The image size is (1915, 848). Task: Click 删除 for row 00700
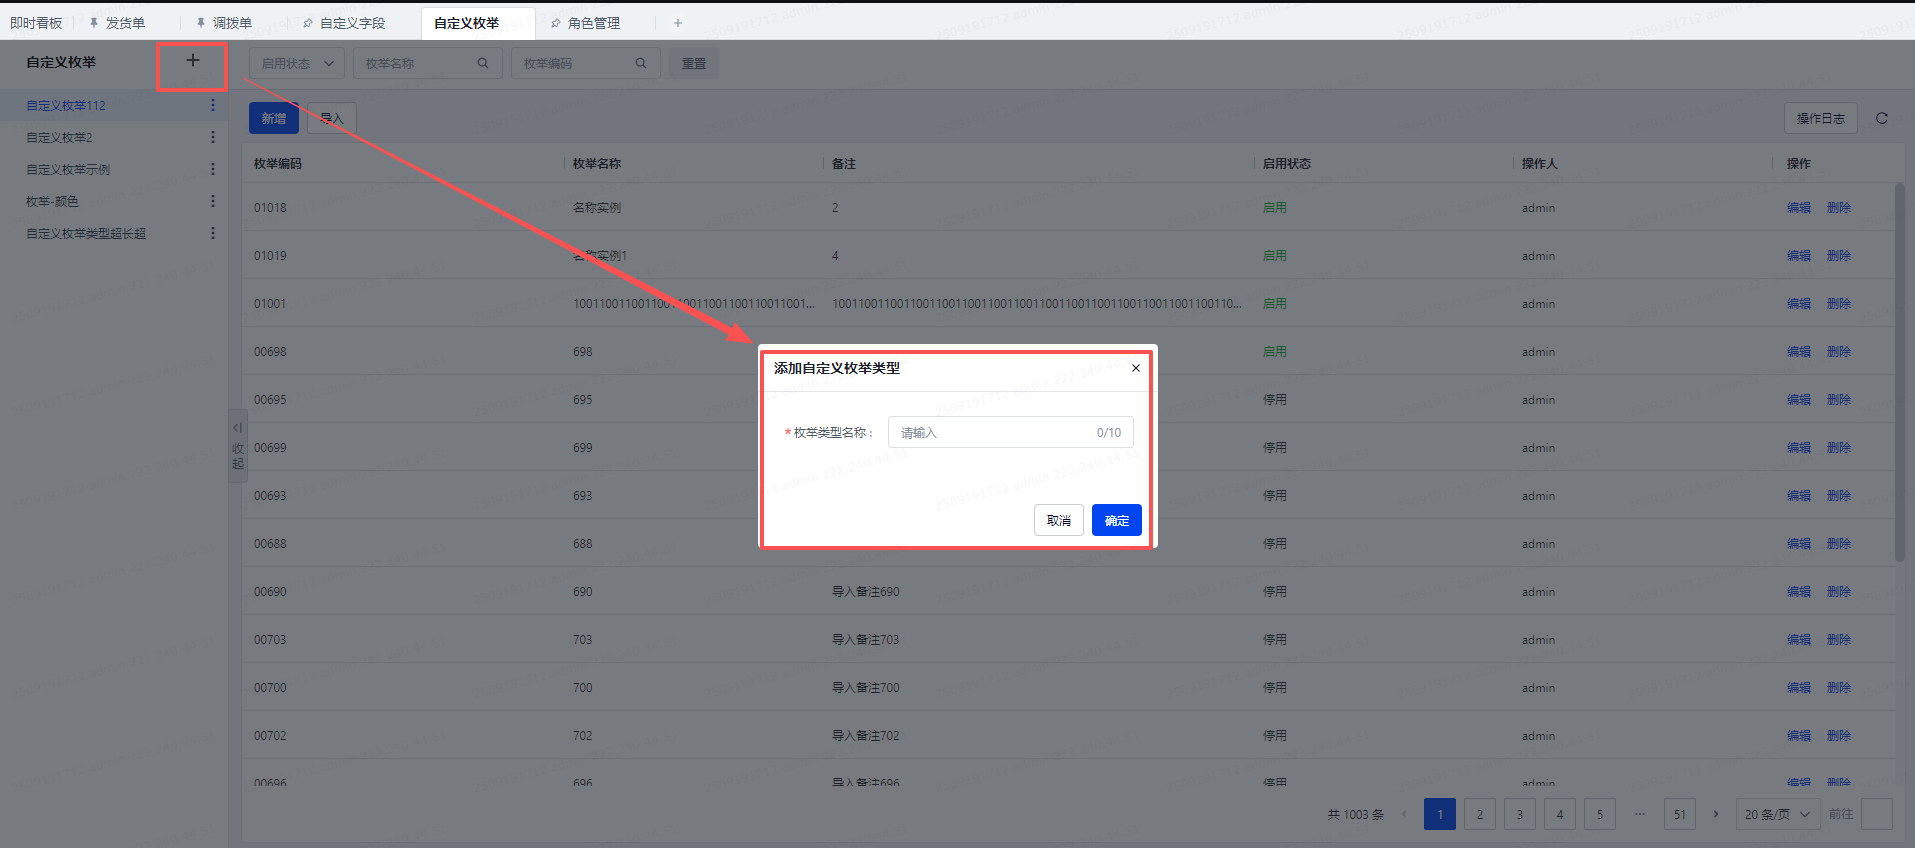pyautogui.click(x=1839, y=688)
